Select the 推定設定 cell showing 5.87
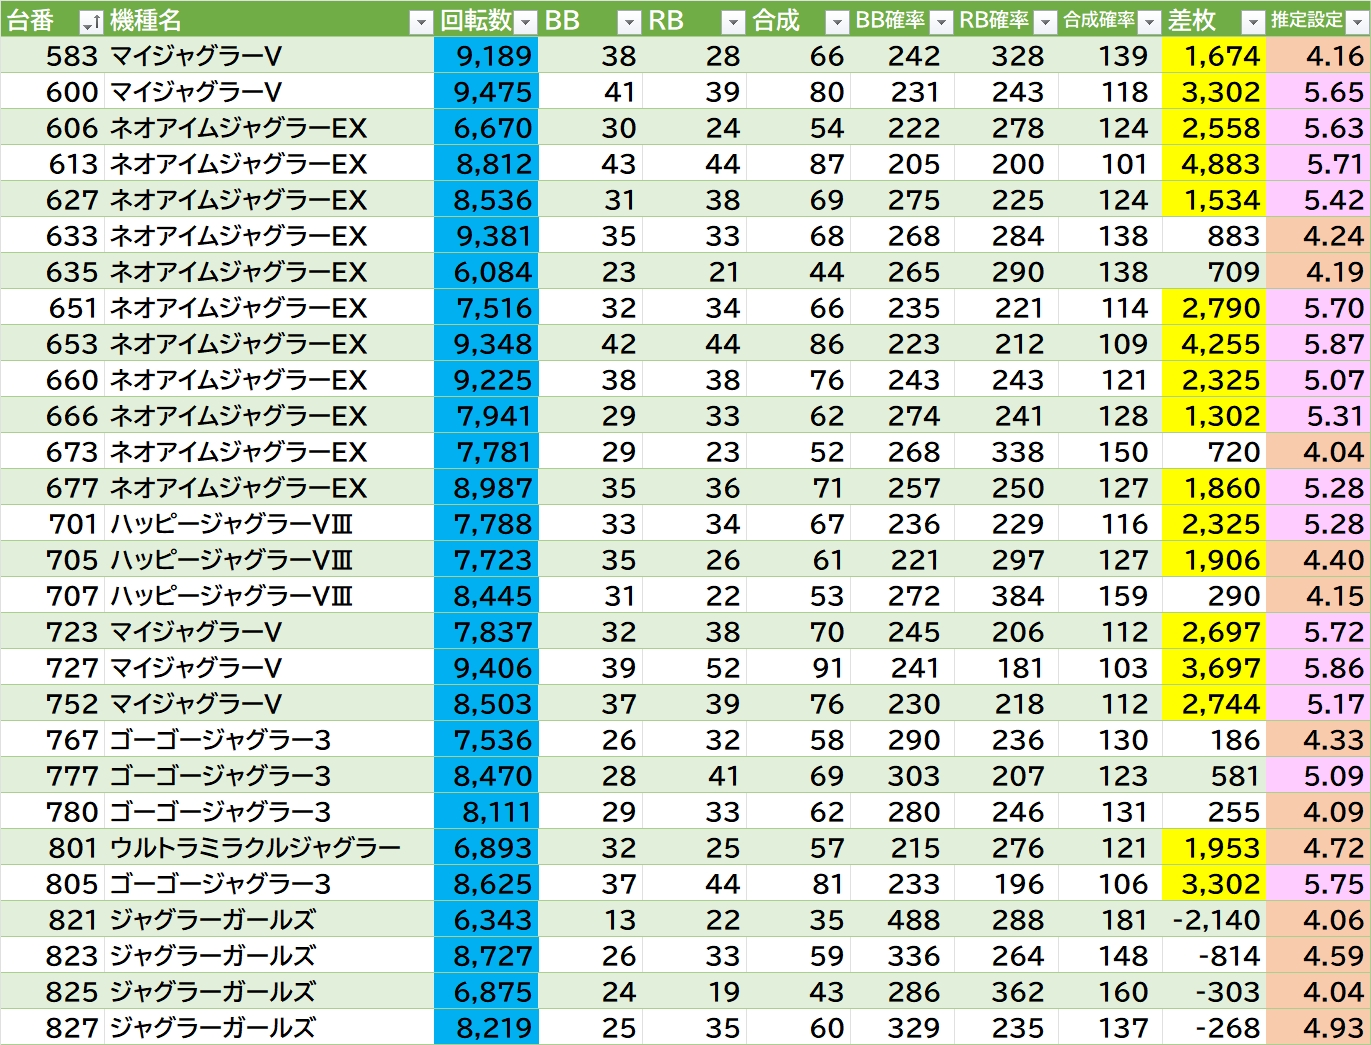This screenshot has width=1371, height=1045. point(1318,344)
